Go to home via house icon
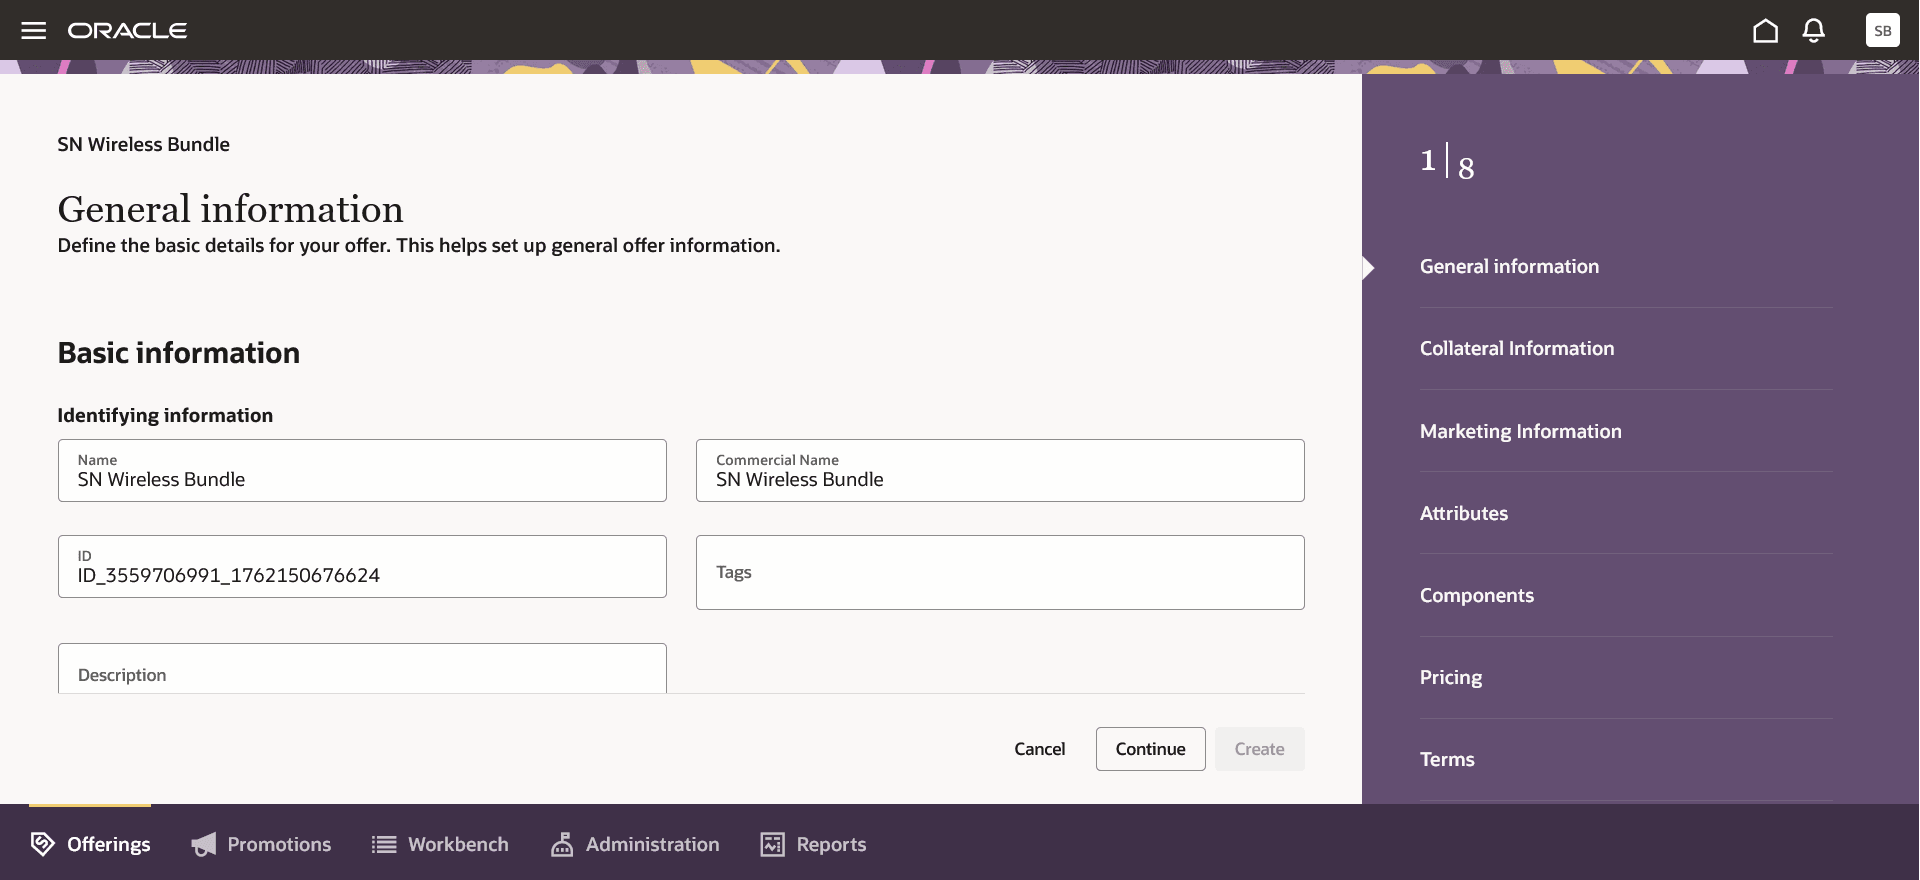Screen dimensions: 1920x880 (1766, 31)
